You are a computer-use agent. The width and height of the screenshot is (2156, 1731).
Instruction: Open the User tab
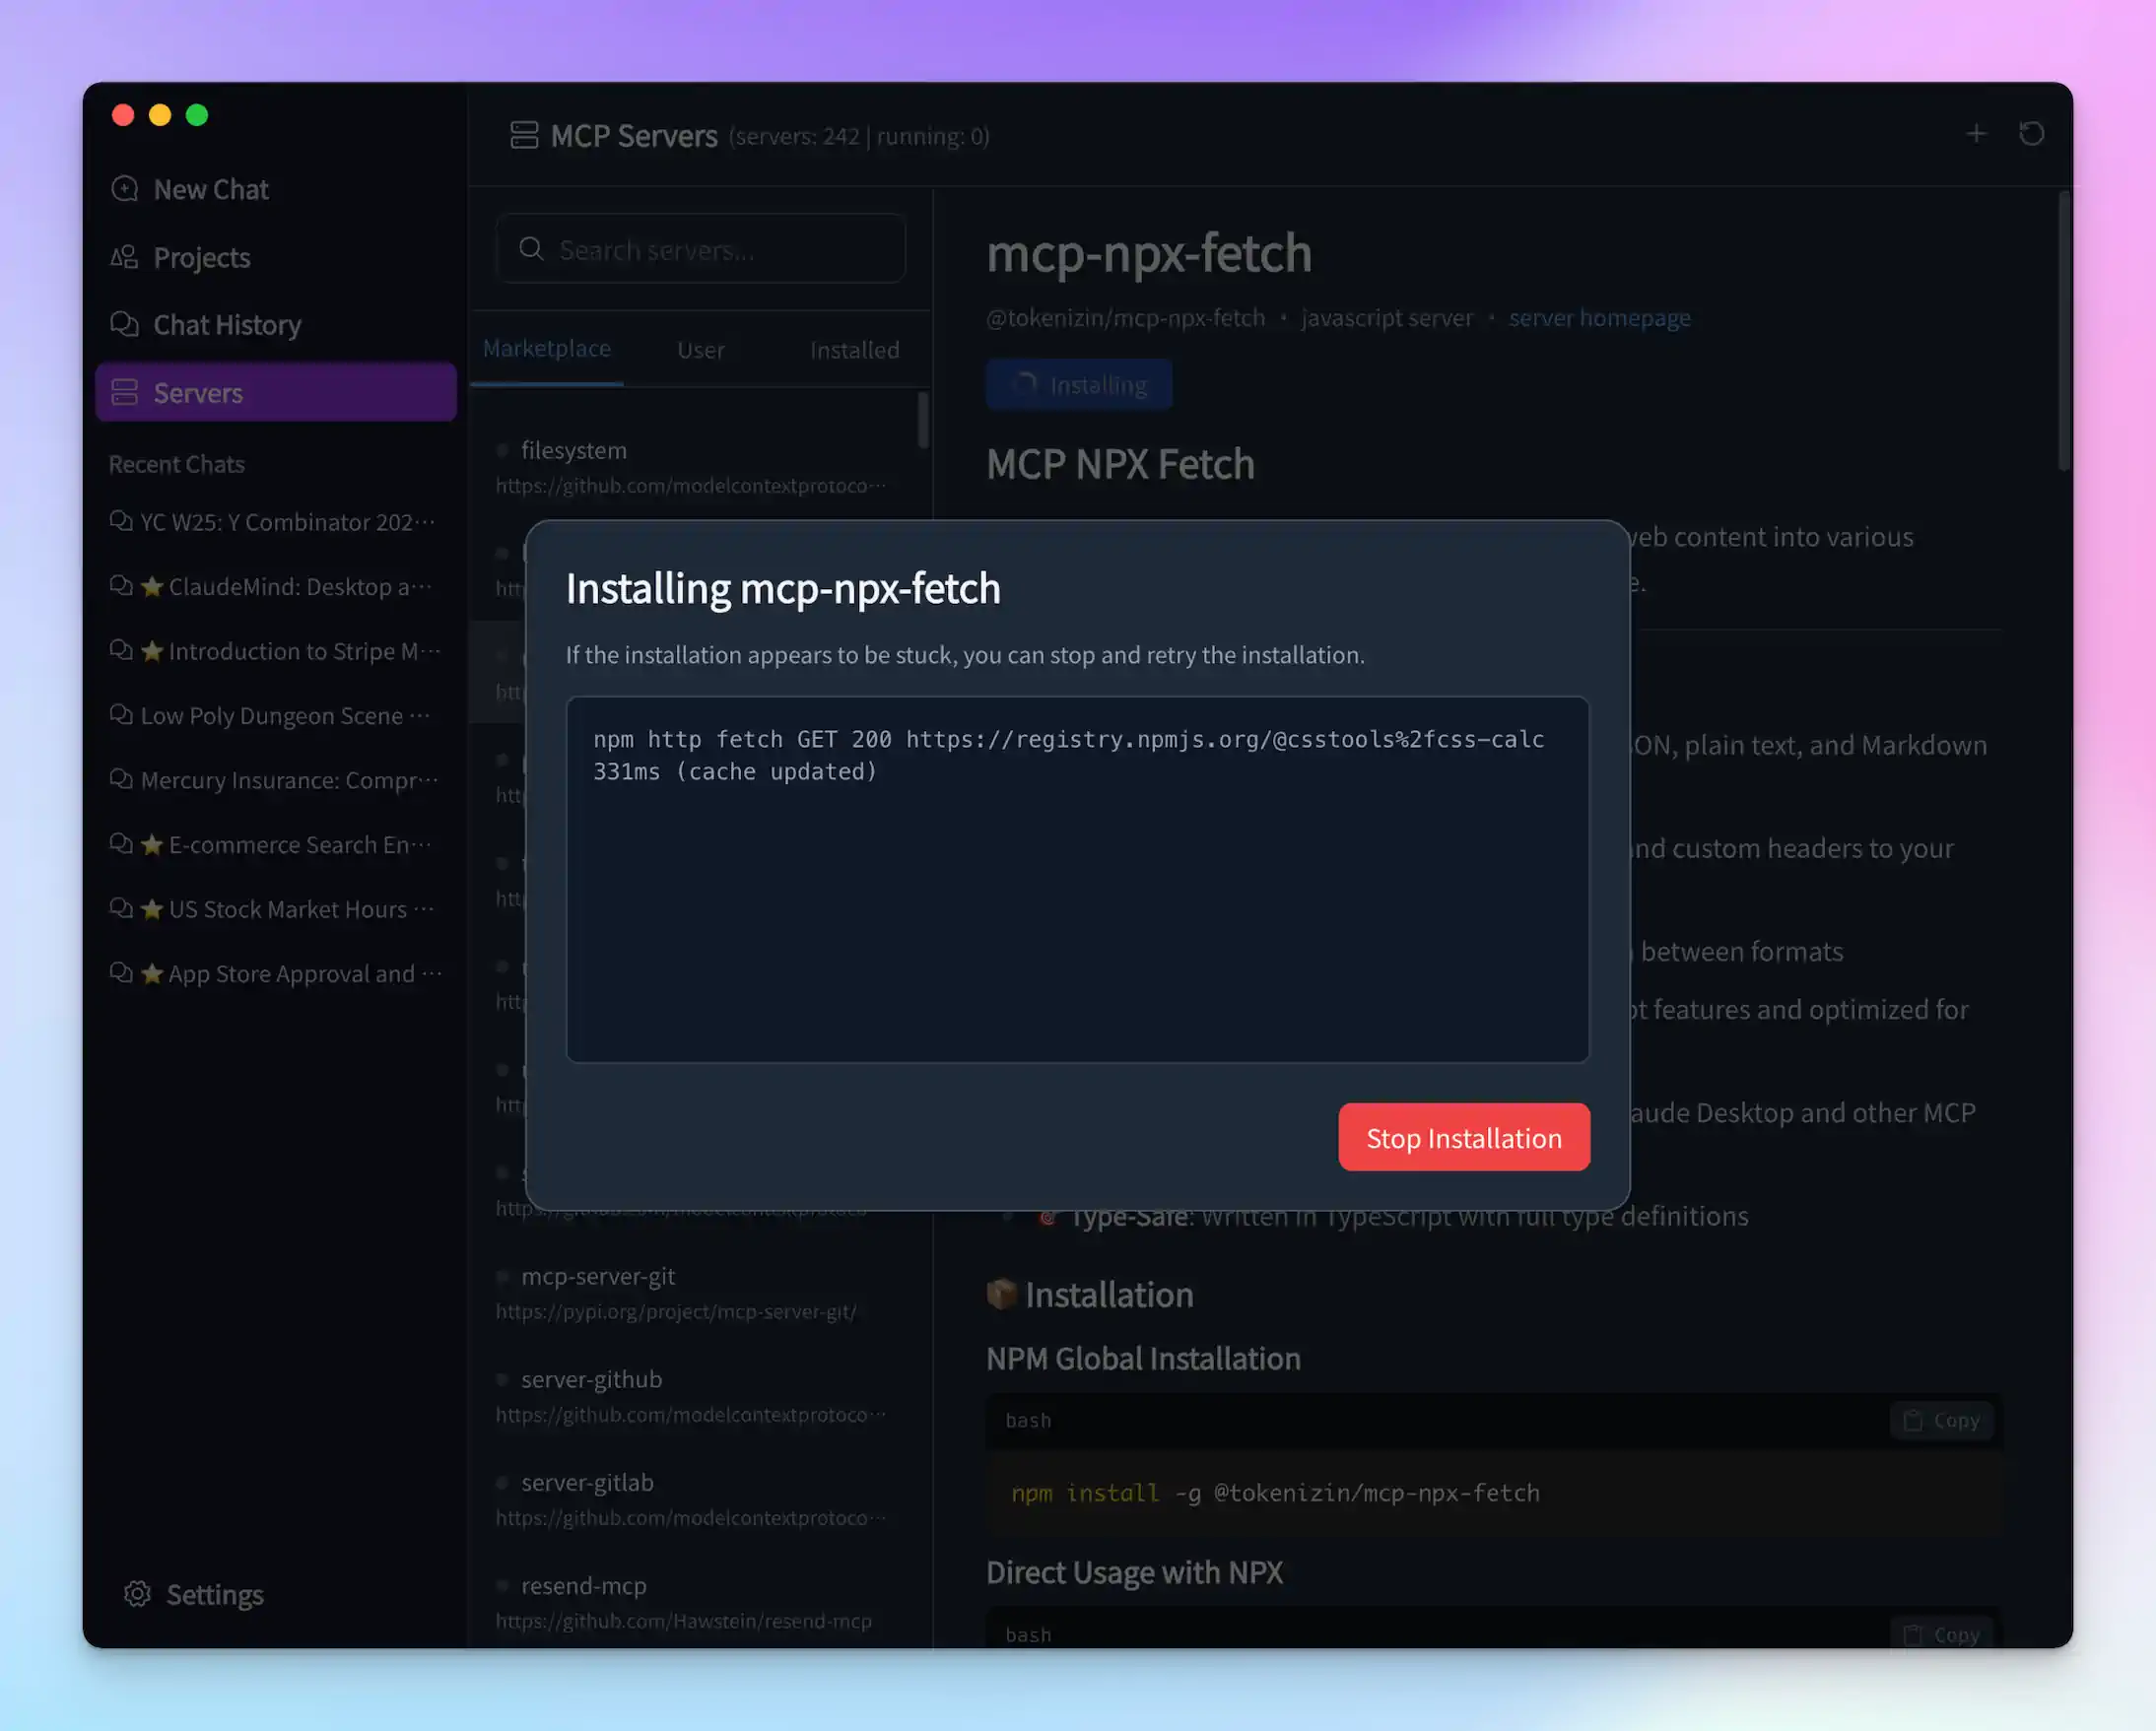(700, 349)
